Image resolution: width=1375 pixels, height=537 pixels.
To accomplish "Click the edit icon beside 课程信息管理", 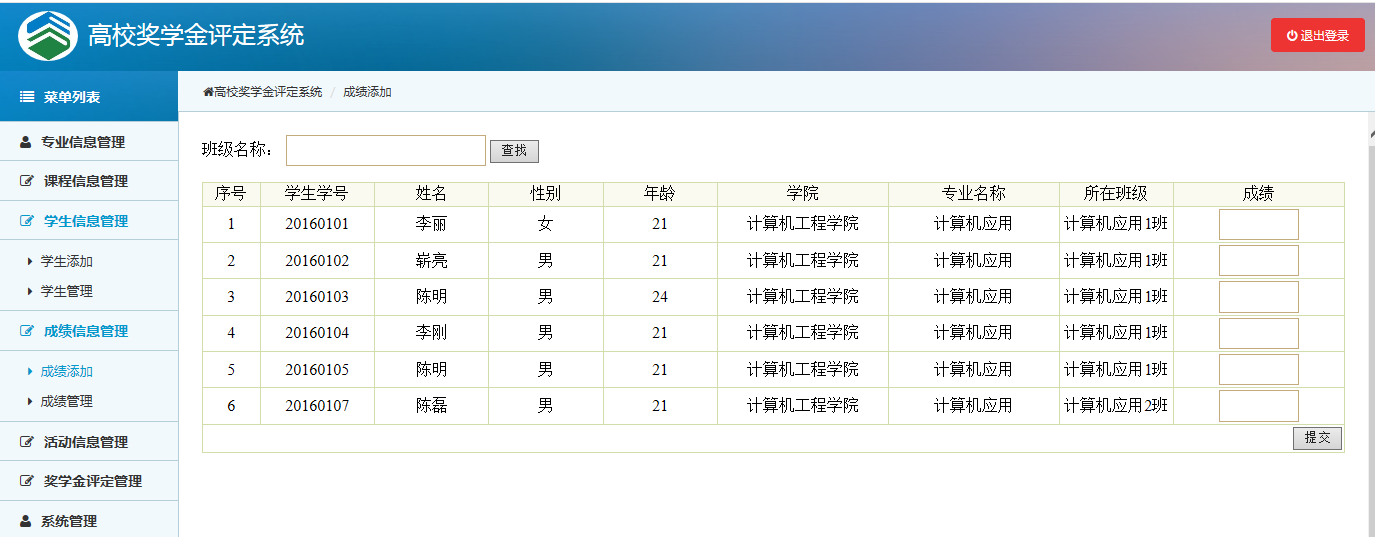I will coord(27,181).
